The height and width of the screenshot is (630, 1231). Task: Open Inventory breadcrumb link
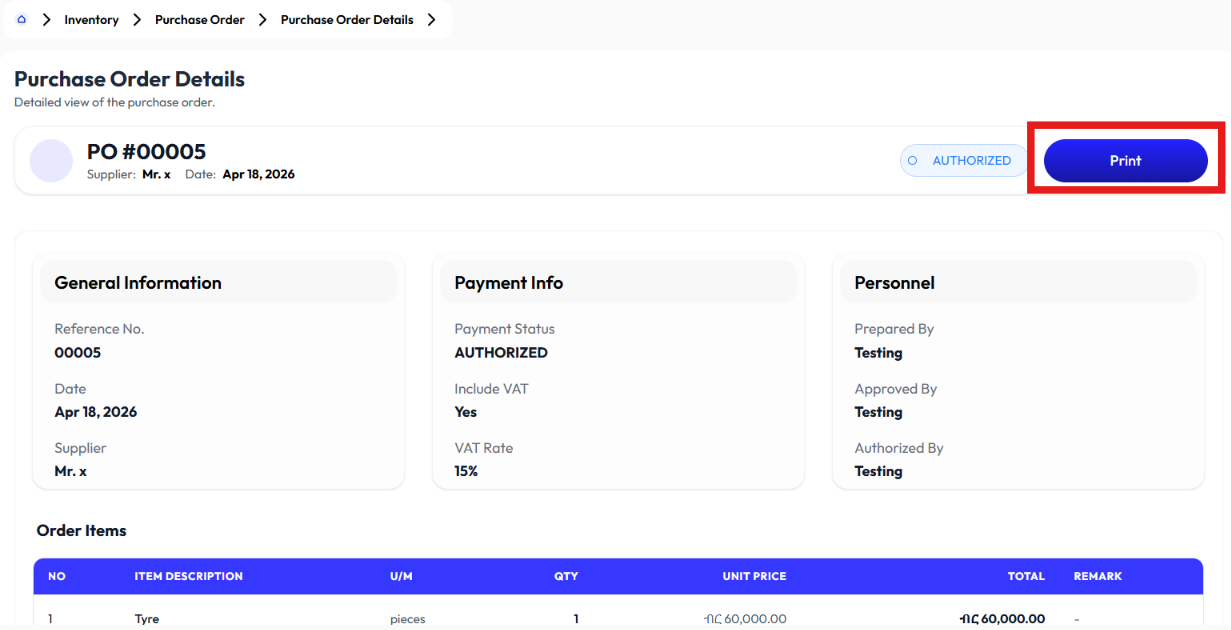point(91,20)
